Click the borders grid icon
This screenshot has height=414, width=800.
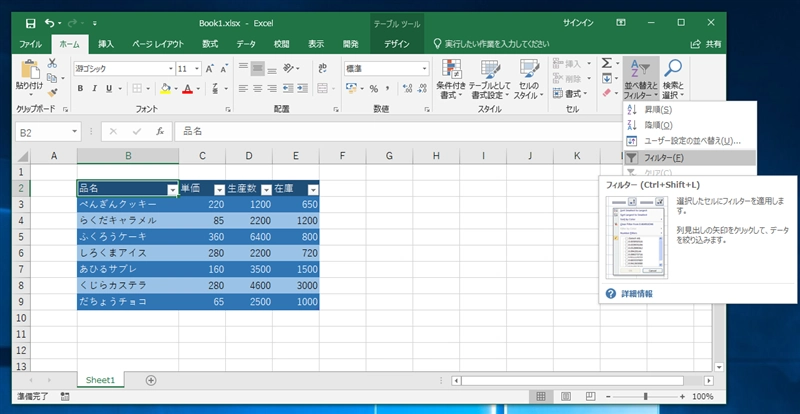[137, 88]
